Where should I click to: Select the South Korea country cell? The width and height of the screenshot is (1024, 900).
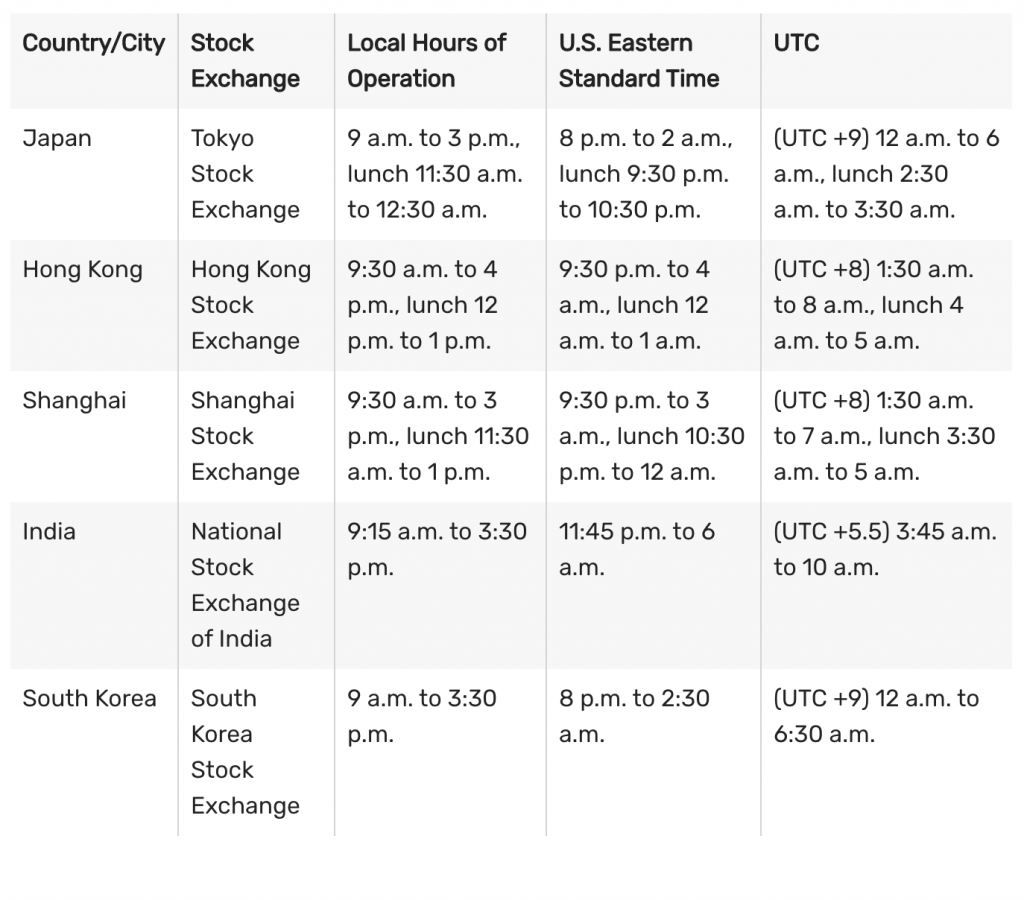(x=90, y=698)
